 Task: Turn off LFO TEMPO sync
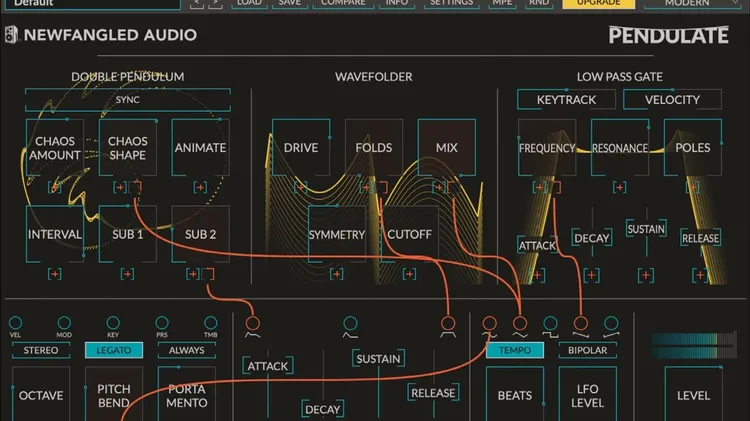point(515,350)
